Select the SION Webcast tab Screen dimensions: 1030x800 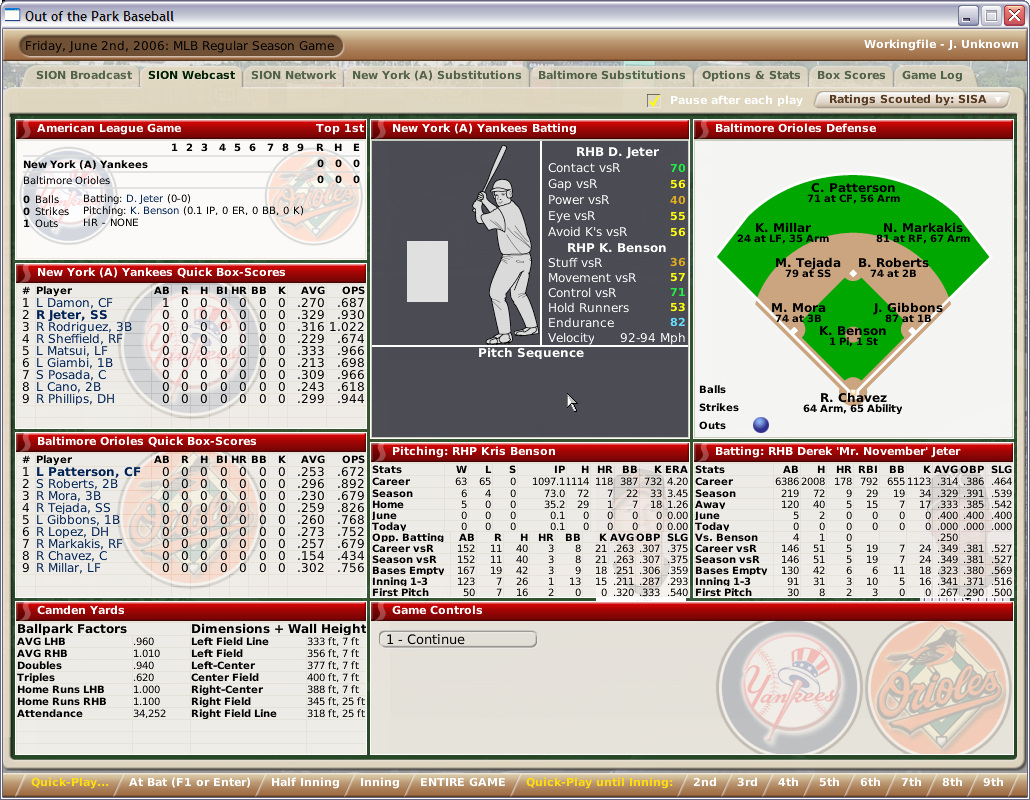[x=191, y=76]
